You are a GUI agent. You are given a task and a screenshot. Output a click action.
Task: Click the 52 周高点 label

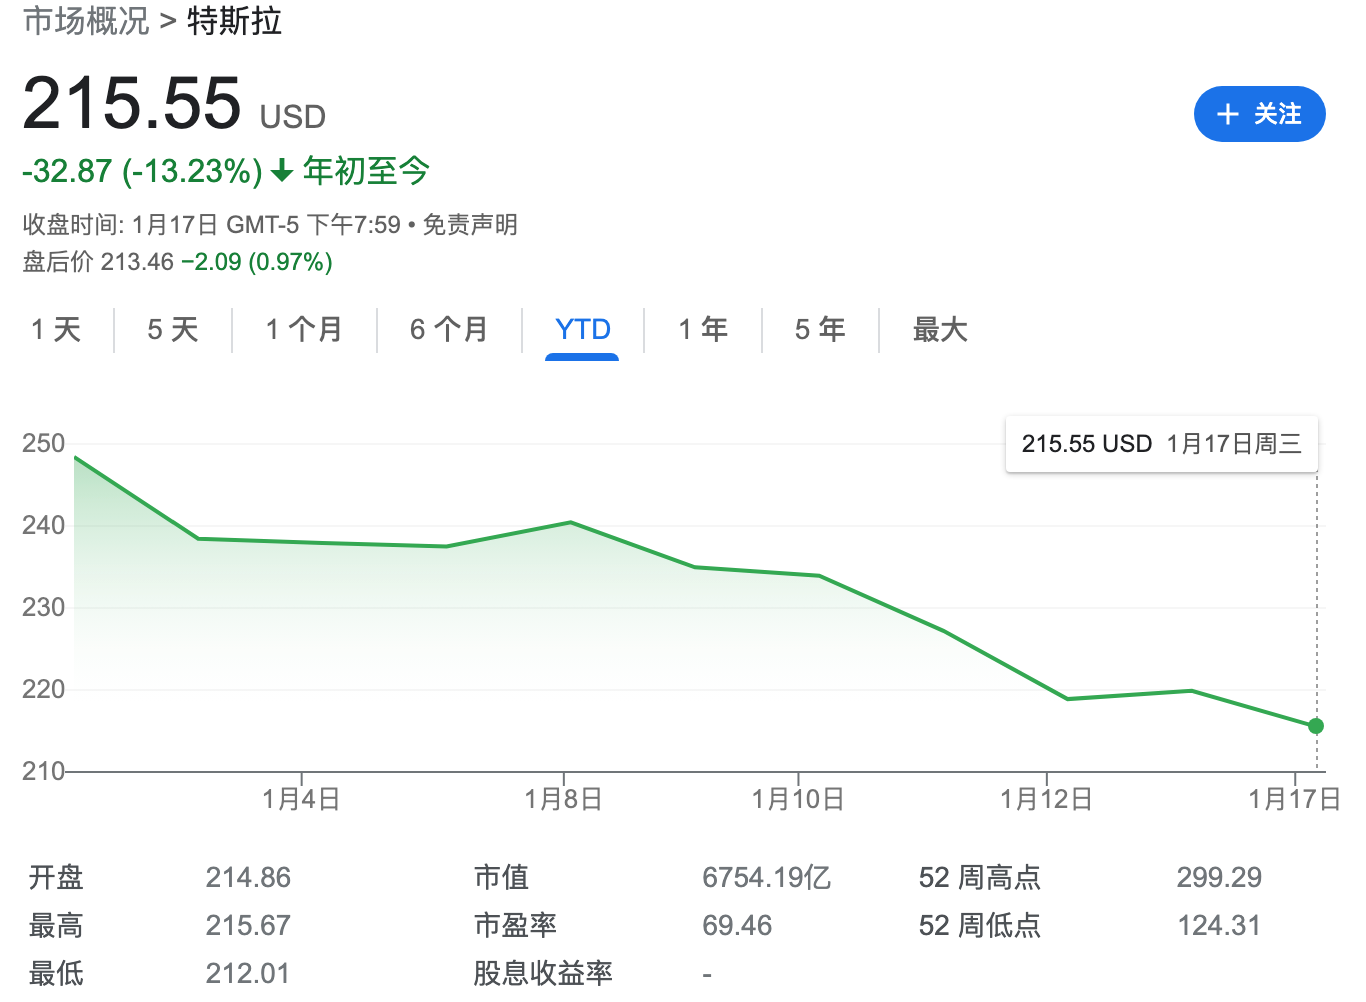(x=980, y=877)
